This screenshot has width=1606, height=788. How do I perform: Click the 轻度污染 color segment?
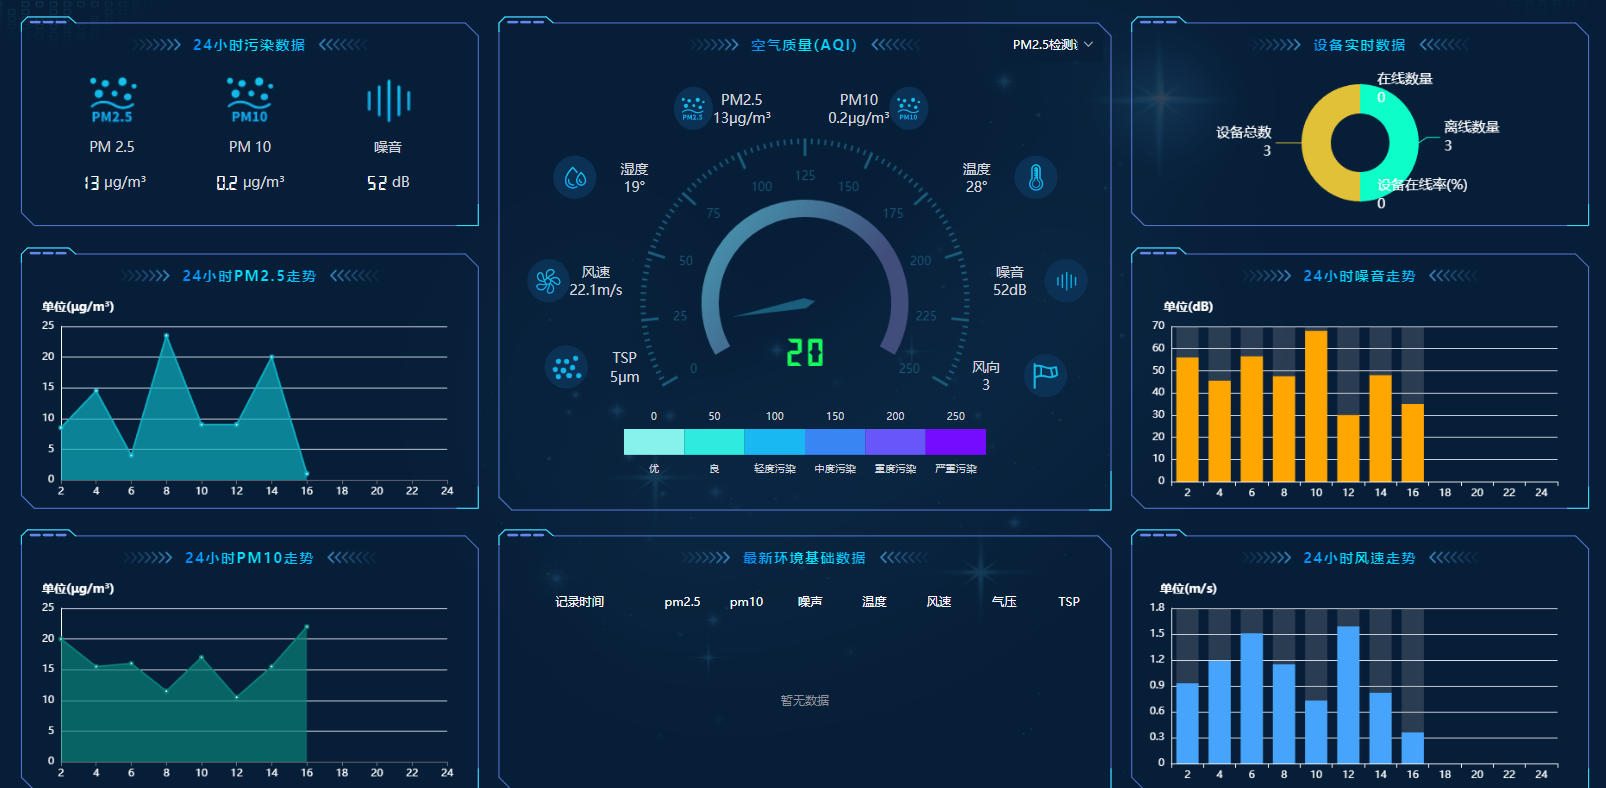(x=775, y=442)
